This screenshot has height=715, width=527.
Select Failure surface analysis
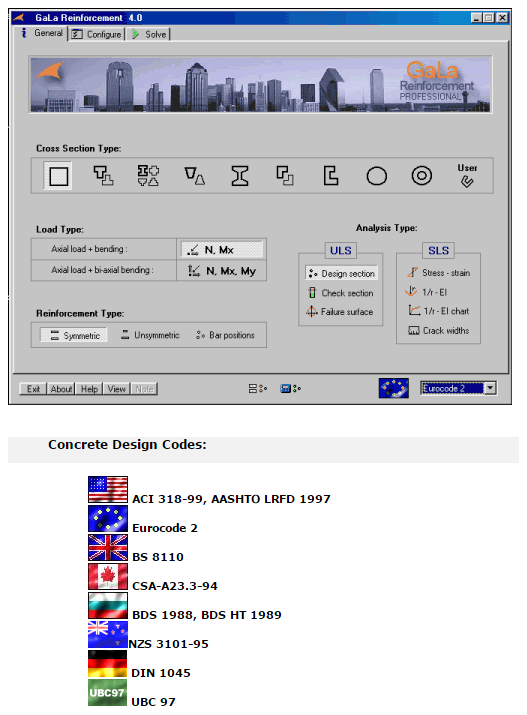[340, 312]
